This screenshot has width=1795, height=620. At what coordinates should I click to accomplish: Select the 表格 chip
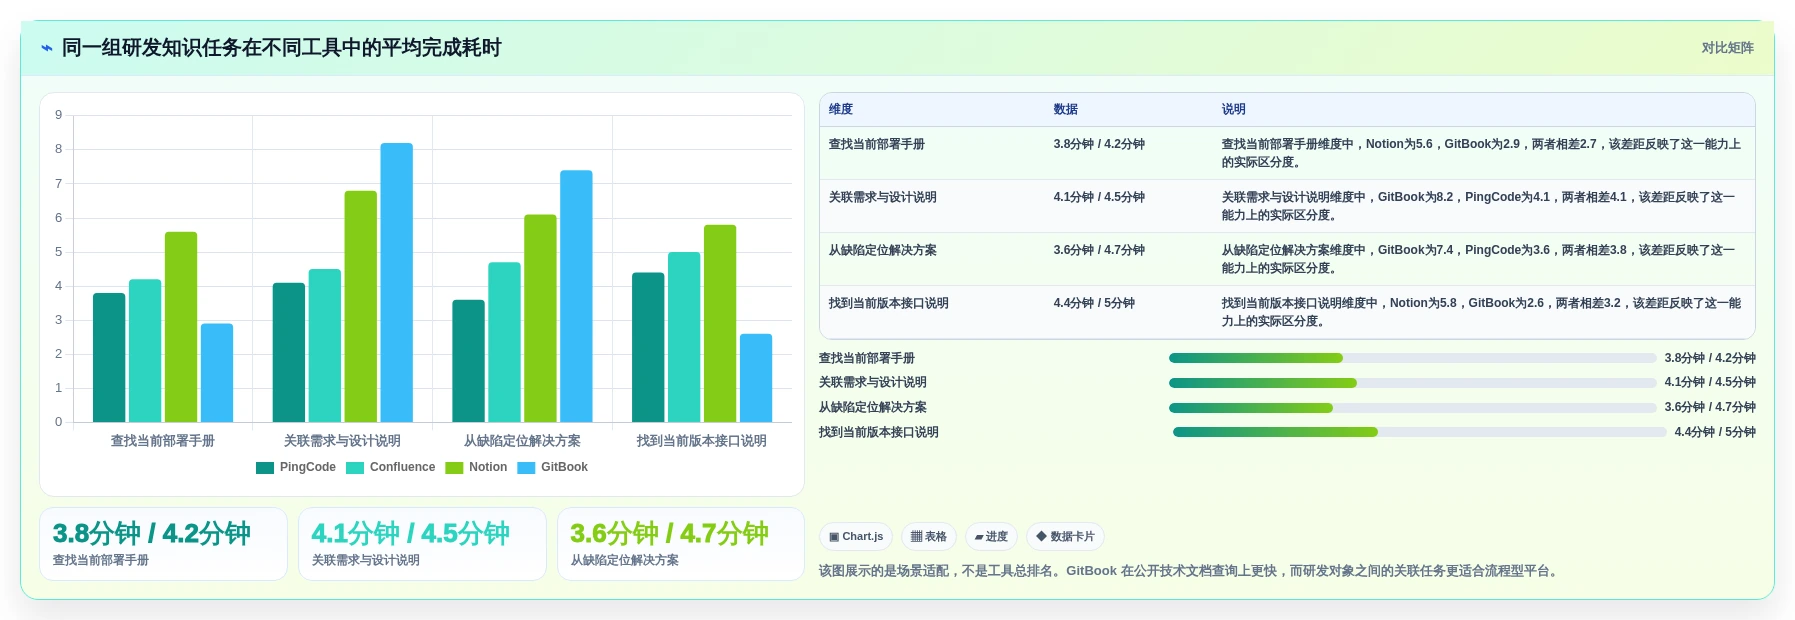point(929,537)
